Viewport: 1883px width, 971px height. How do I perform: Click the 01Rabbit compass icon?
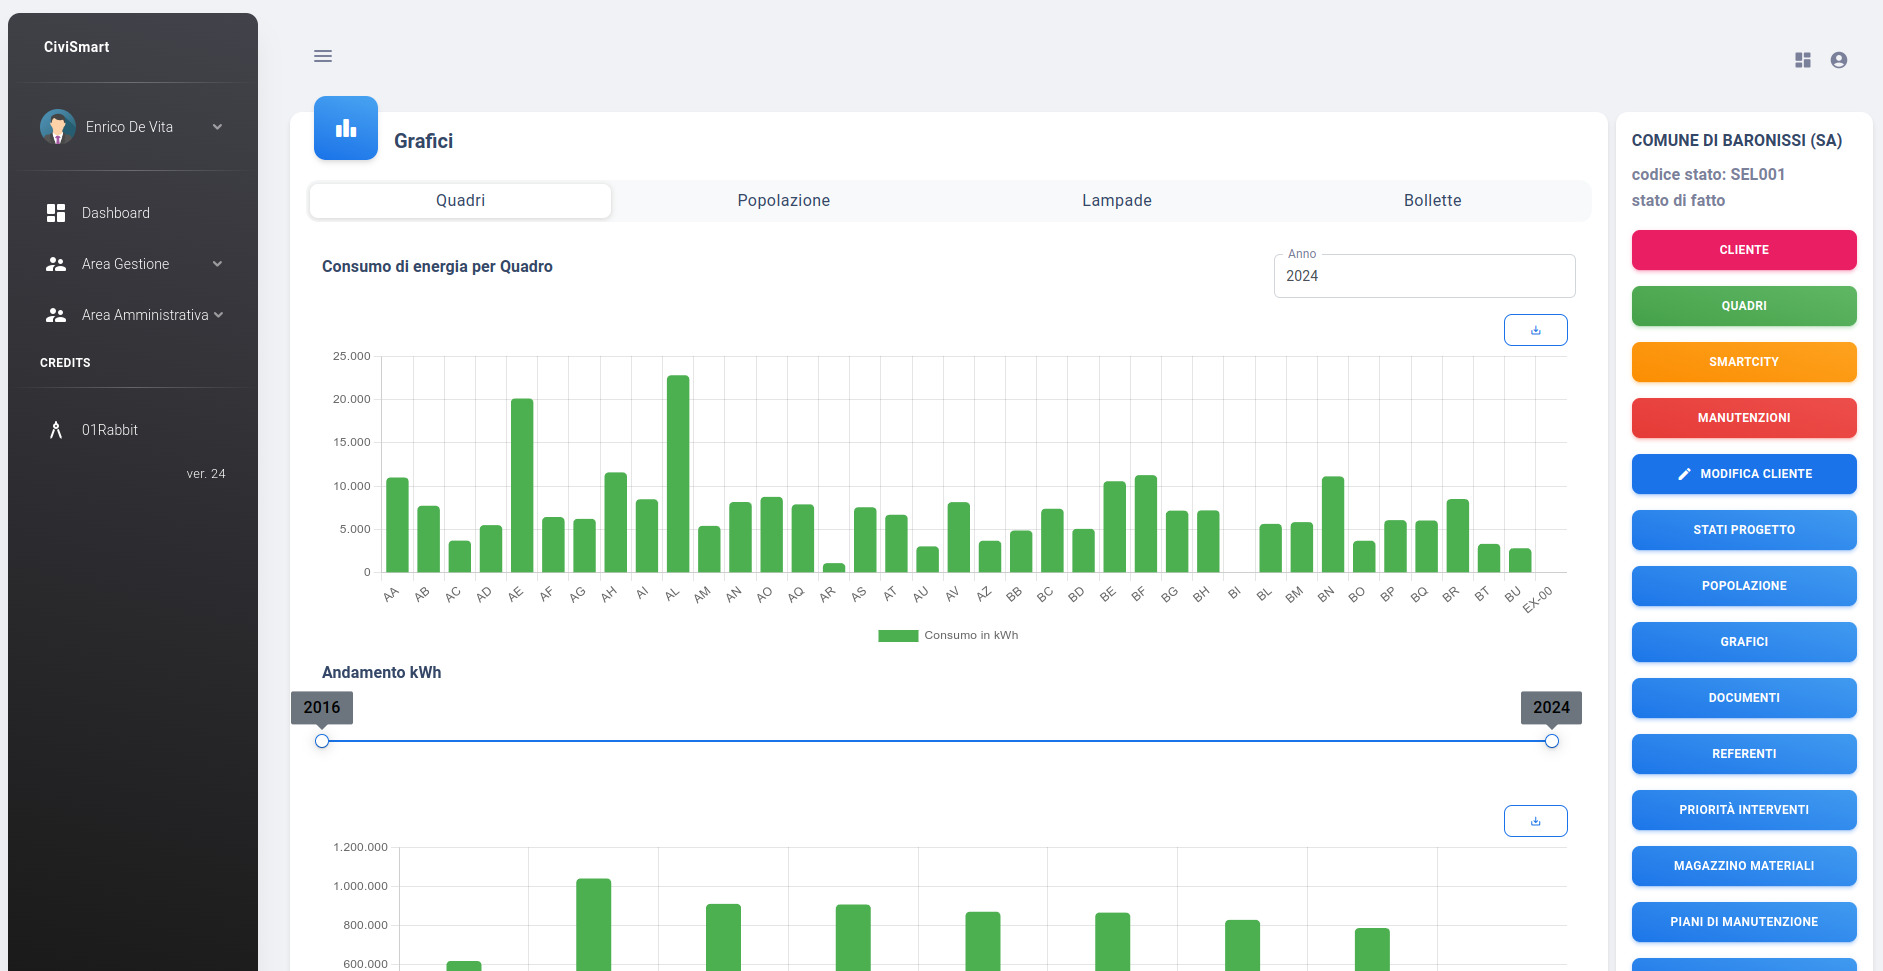pyautogui.click(x=56, y=430)
